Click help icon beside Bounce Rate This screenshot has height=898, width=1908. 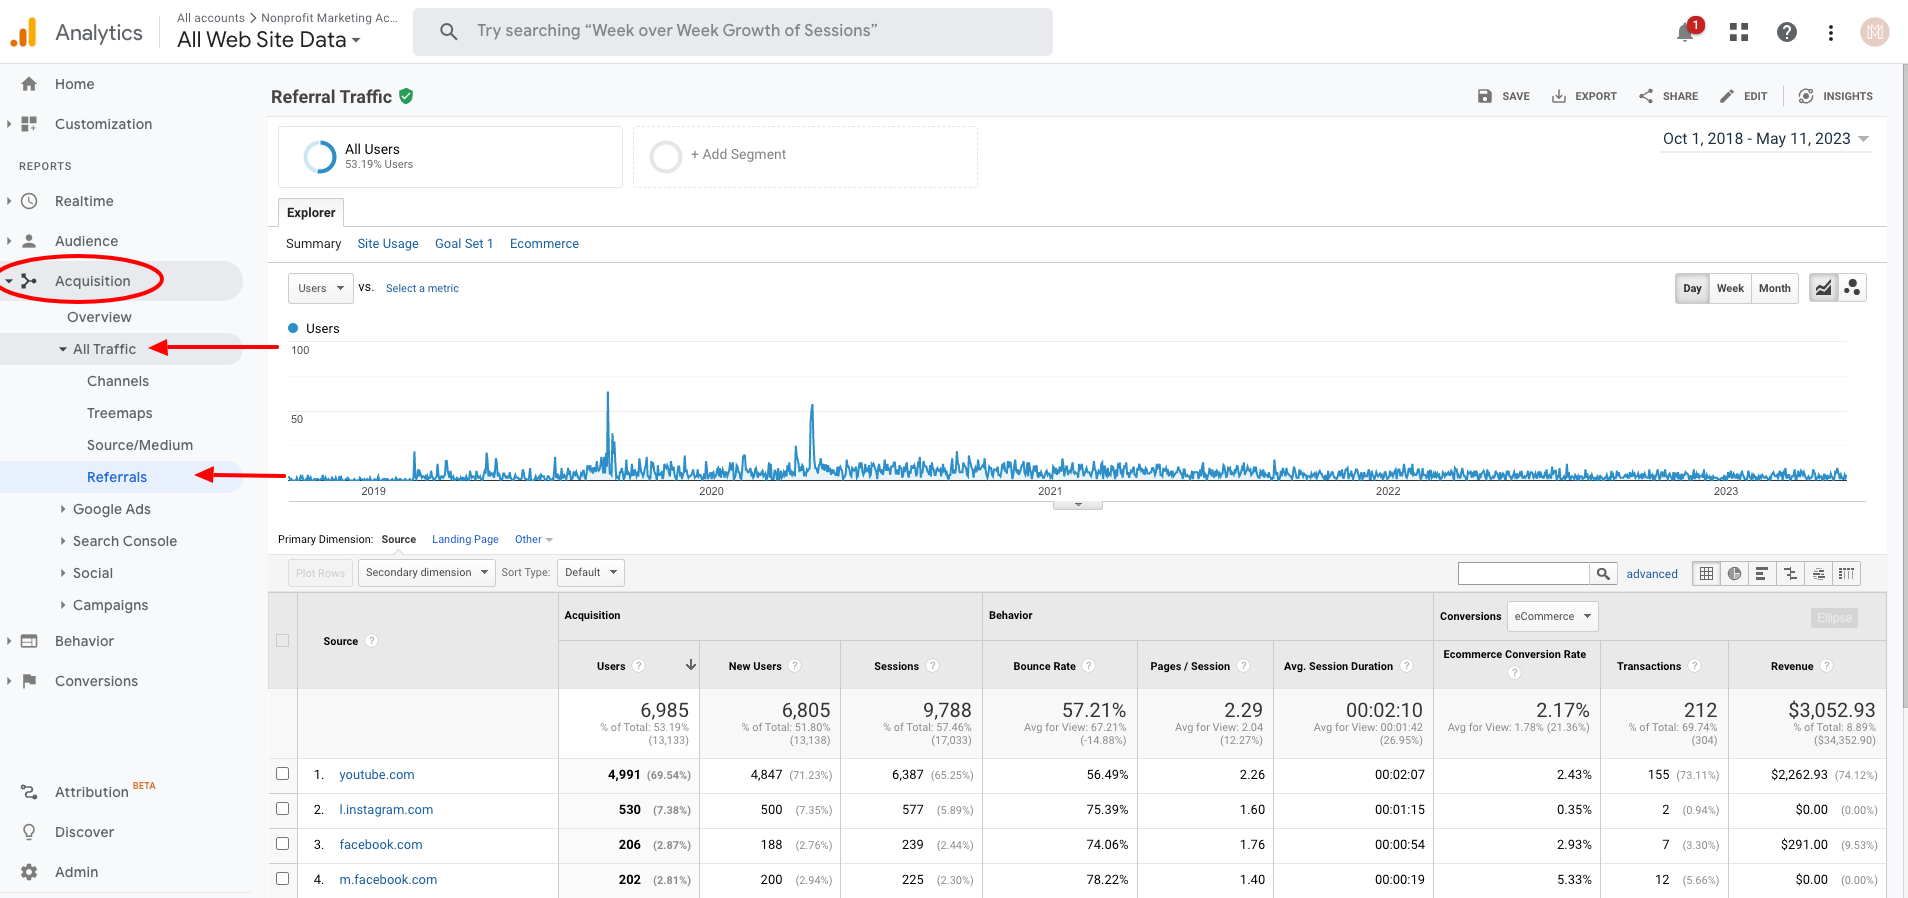pos(1088,666)
